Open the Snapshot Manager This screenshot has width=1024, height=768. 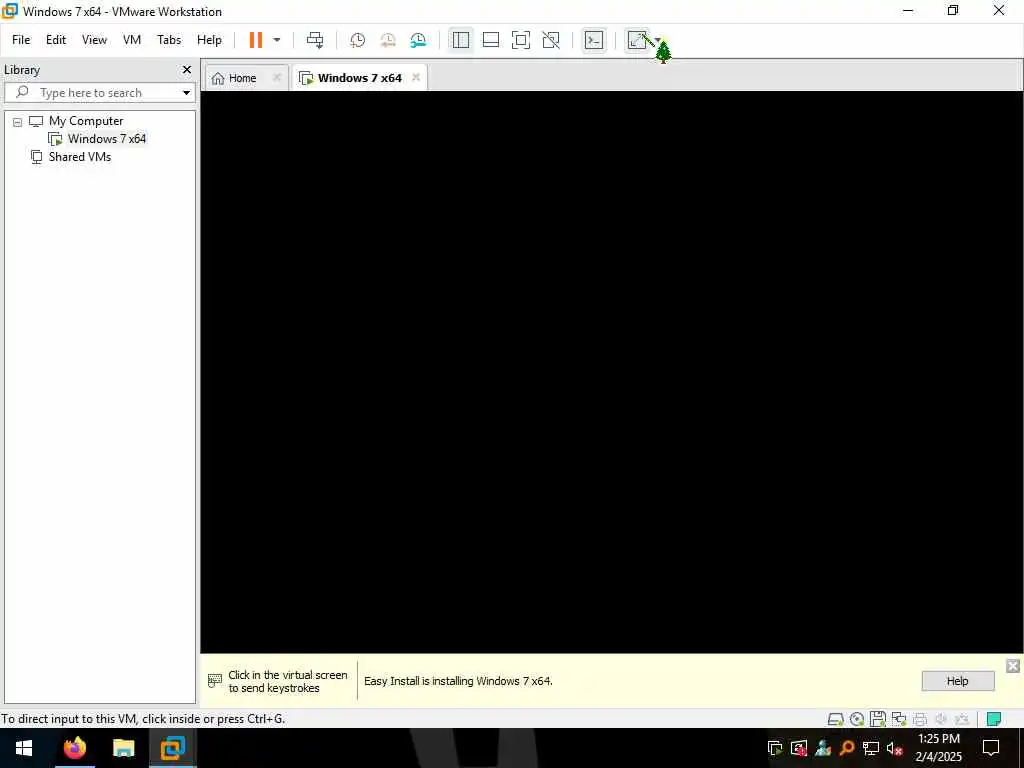click(418, 40)
